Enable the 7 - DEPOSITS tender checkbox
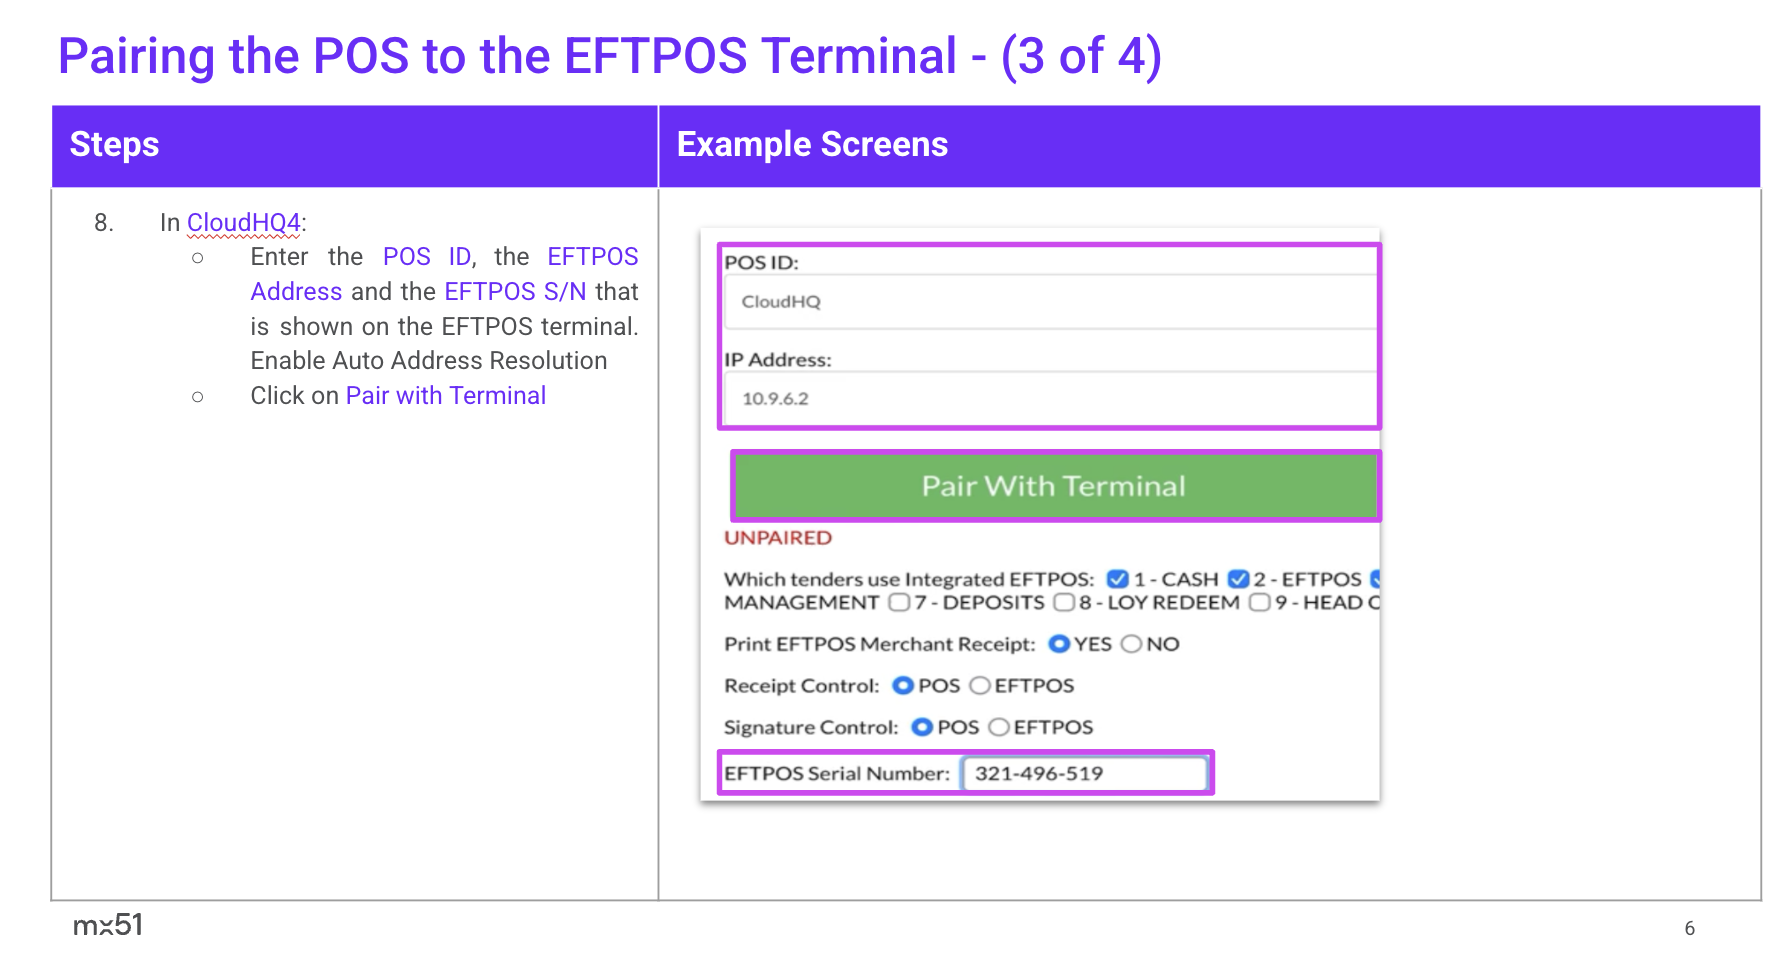The height and width of the screenshot is (980, 1774). [x=899, y=602]
